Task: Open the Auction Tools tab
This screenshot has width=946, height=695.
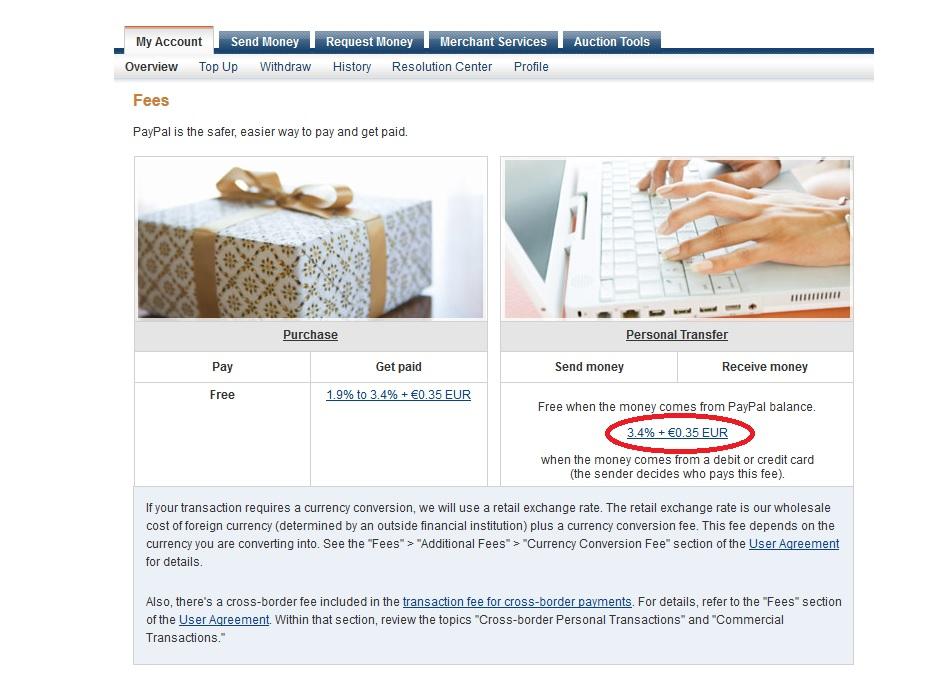Action: (611, 42)
